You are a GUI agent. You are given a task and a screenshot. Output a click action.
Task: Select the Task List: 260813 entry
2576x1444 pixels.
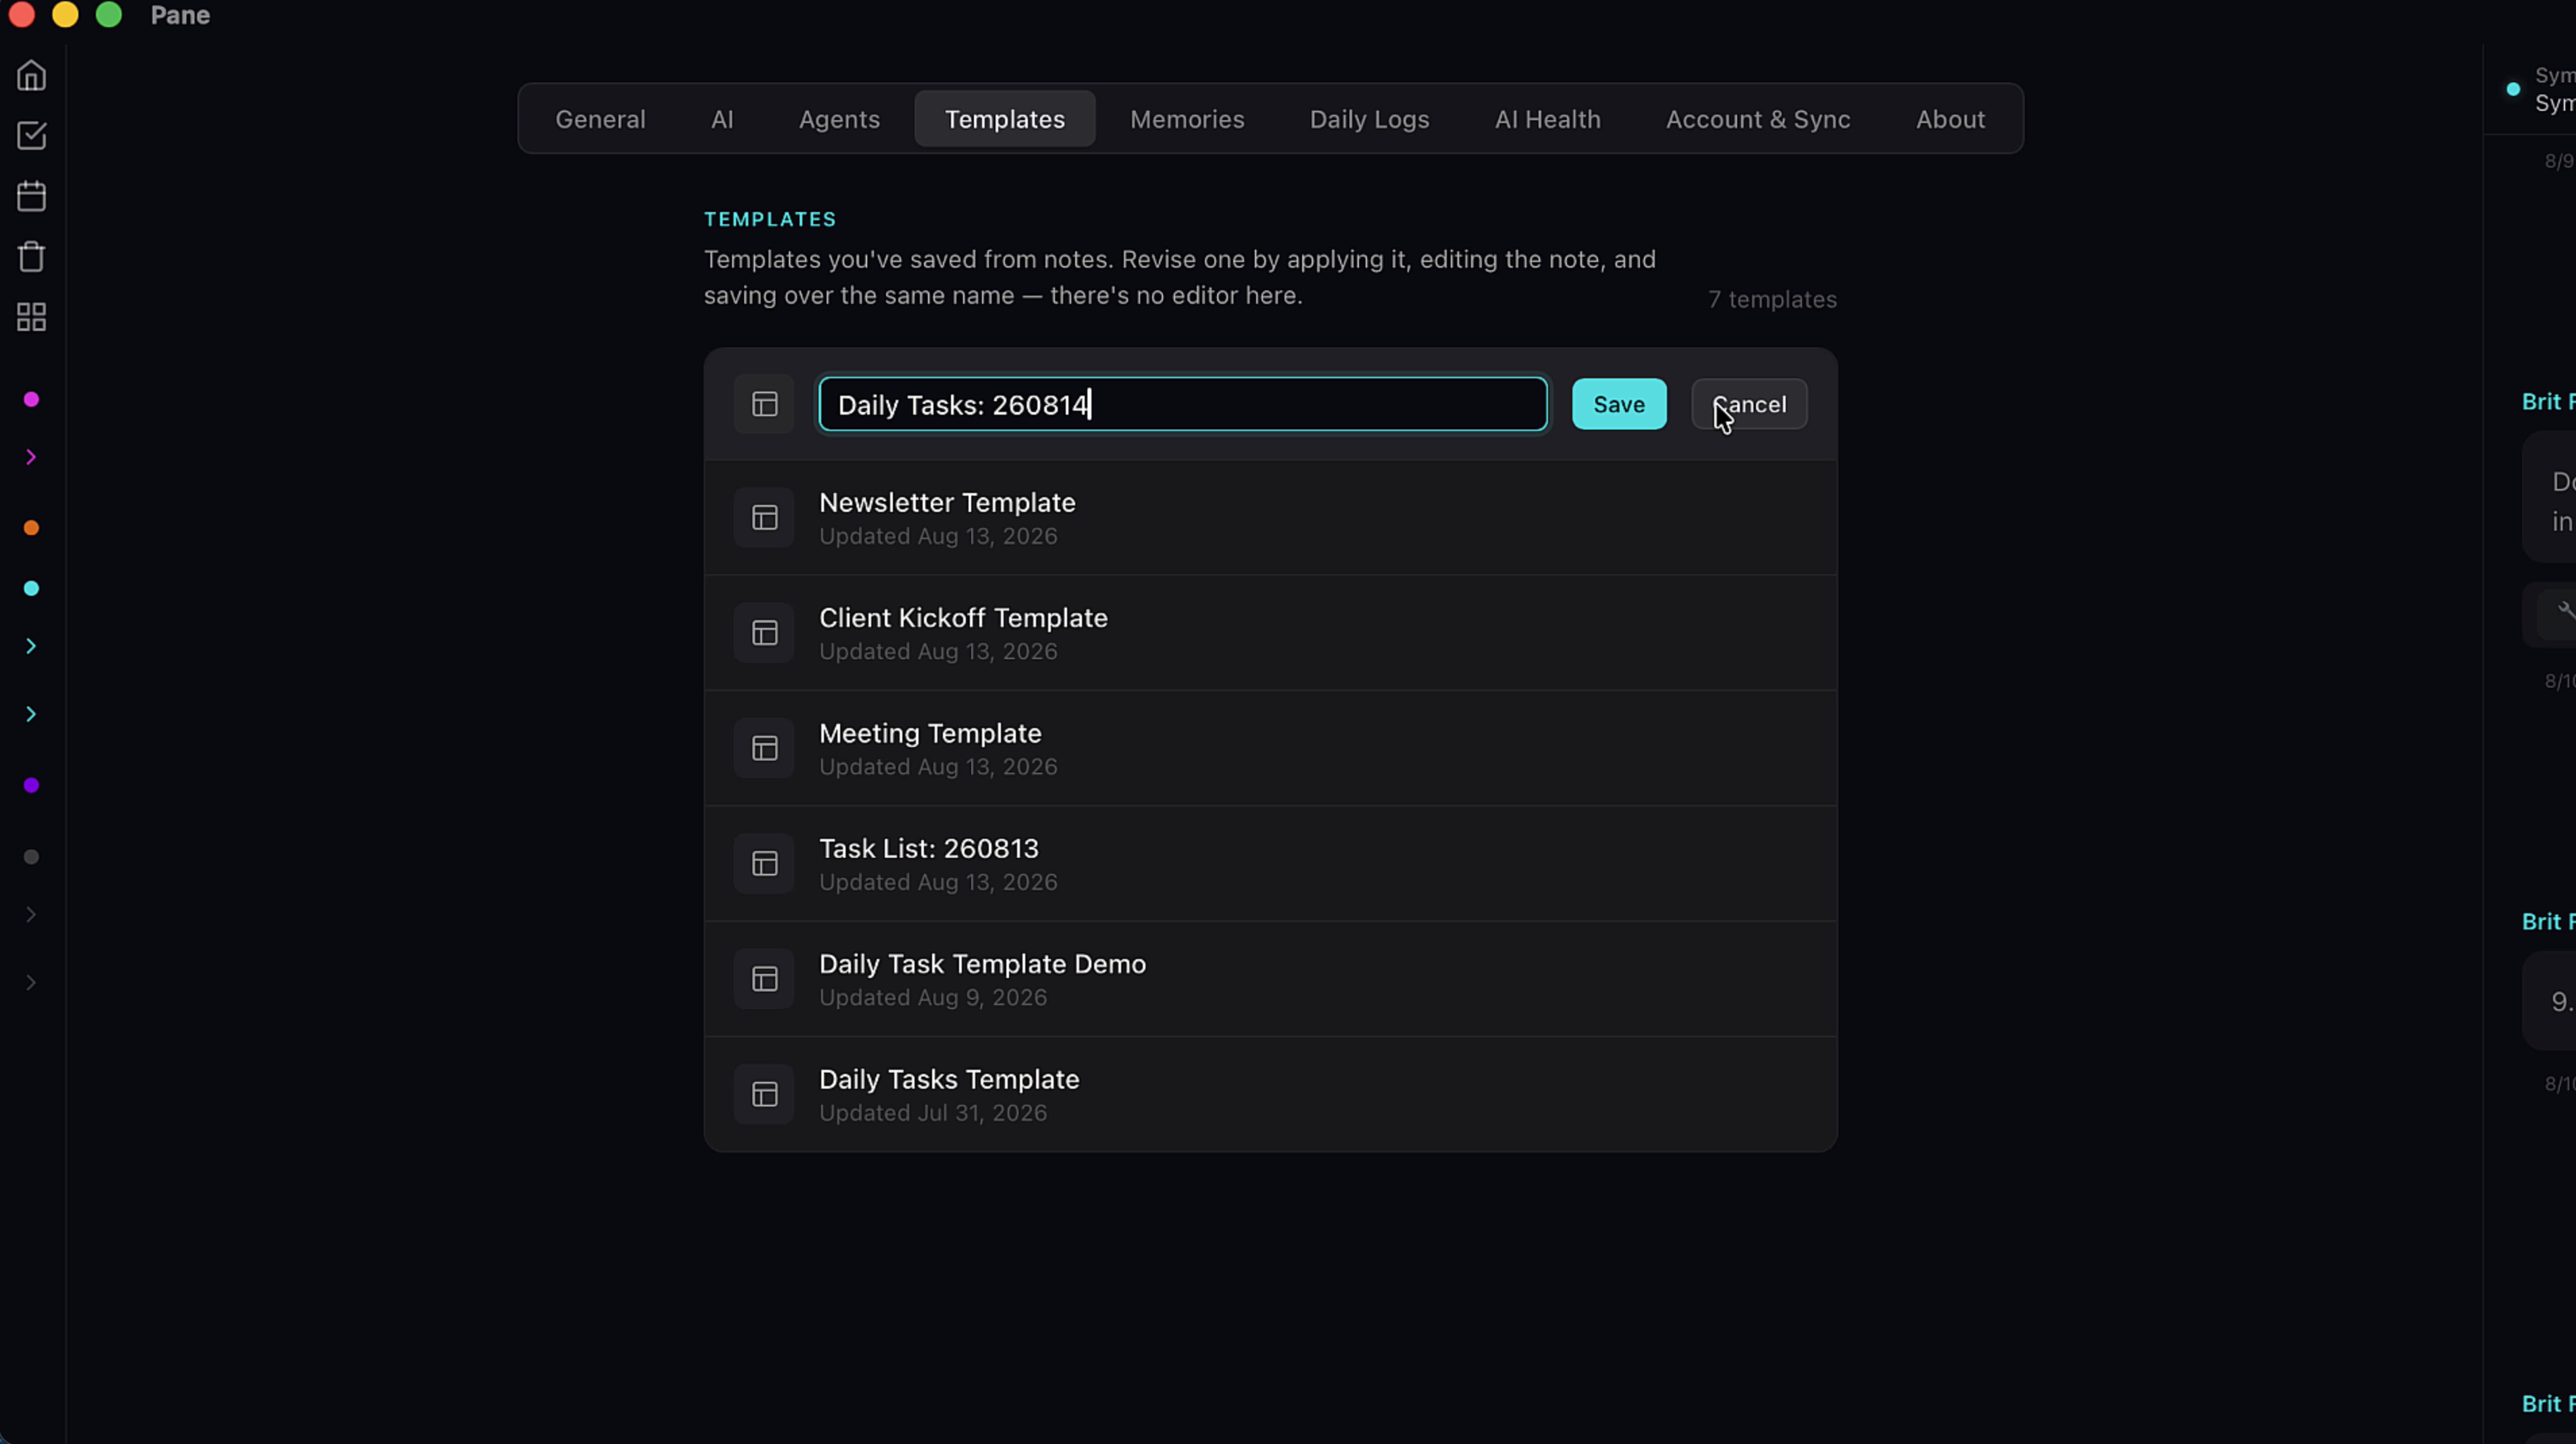pos(1270,864)
